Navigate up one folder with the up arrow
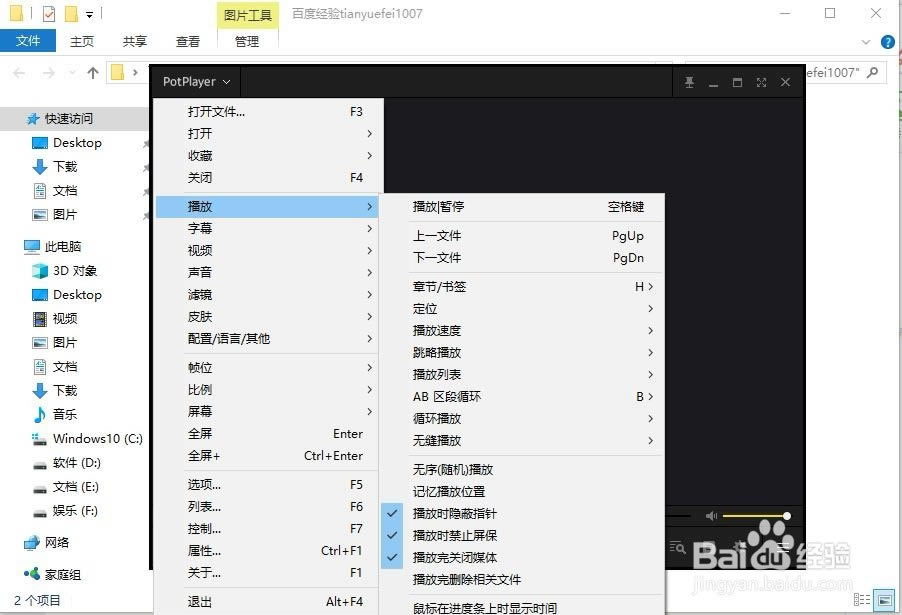Viewport: 902px width, 615px height. [x=92, y=72]
